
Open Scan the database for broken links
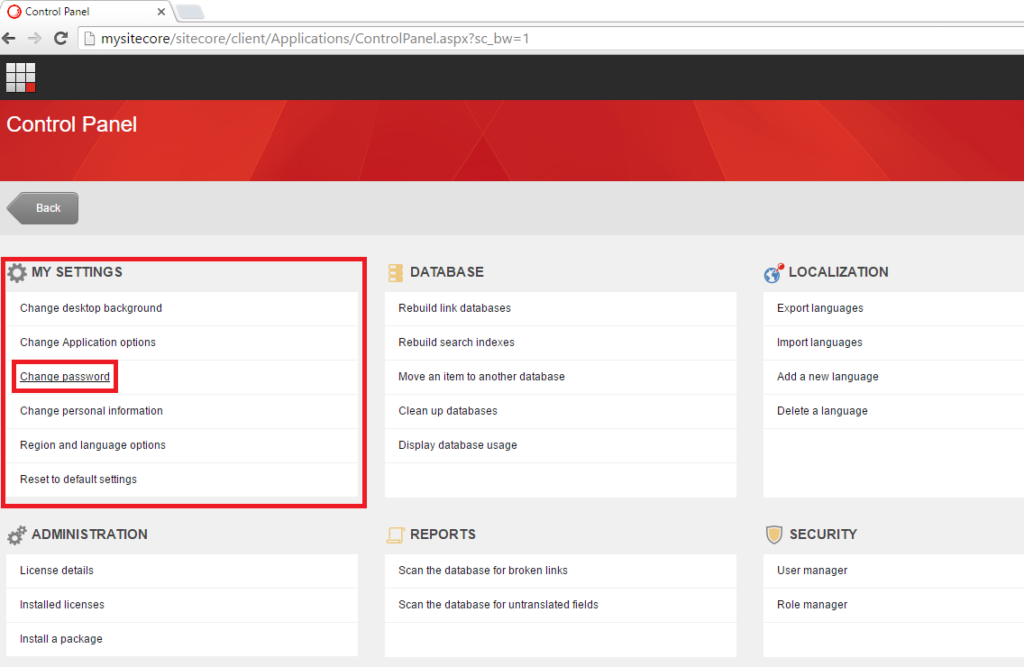tap(483, 570)
